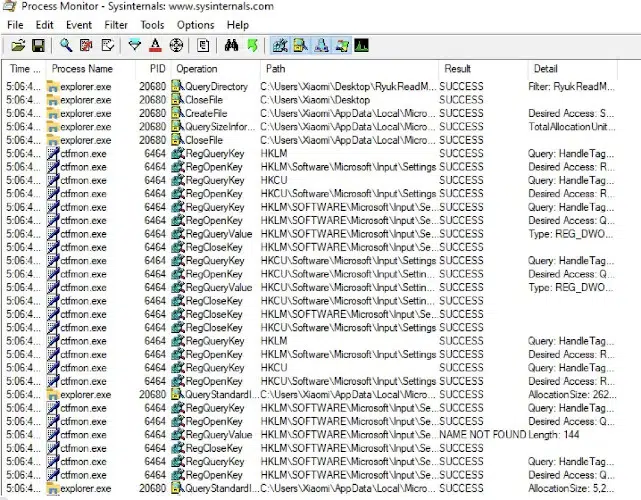The width and height of the screenshot is (641, 500).
Task: Click the Result column header
Action: pos(458,69)
